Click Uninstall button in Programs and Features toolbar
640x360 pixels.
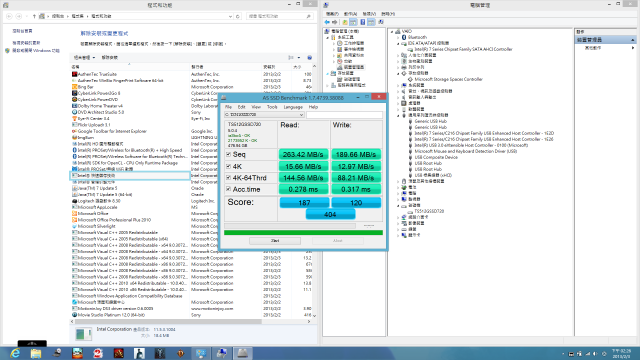click(109, 58)
